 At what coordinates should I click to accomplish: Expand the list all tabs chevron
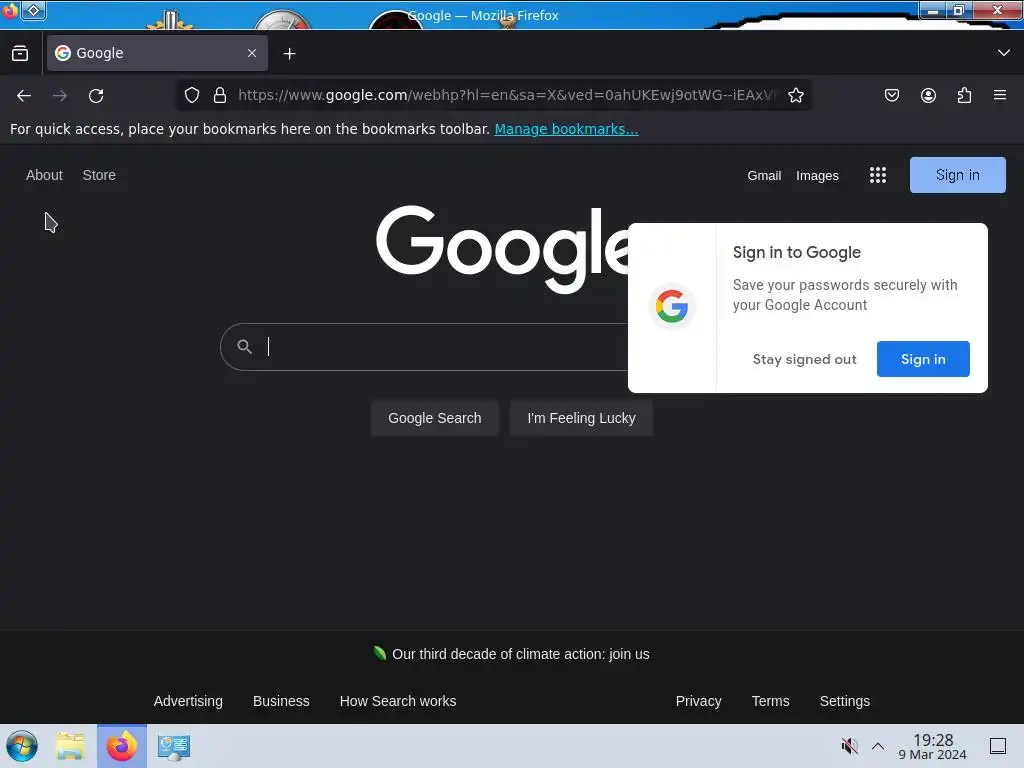coord(1004,53)
